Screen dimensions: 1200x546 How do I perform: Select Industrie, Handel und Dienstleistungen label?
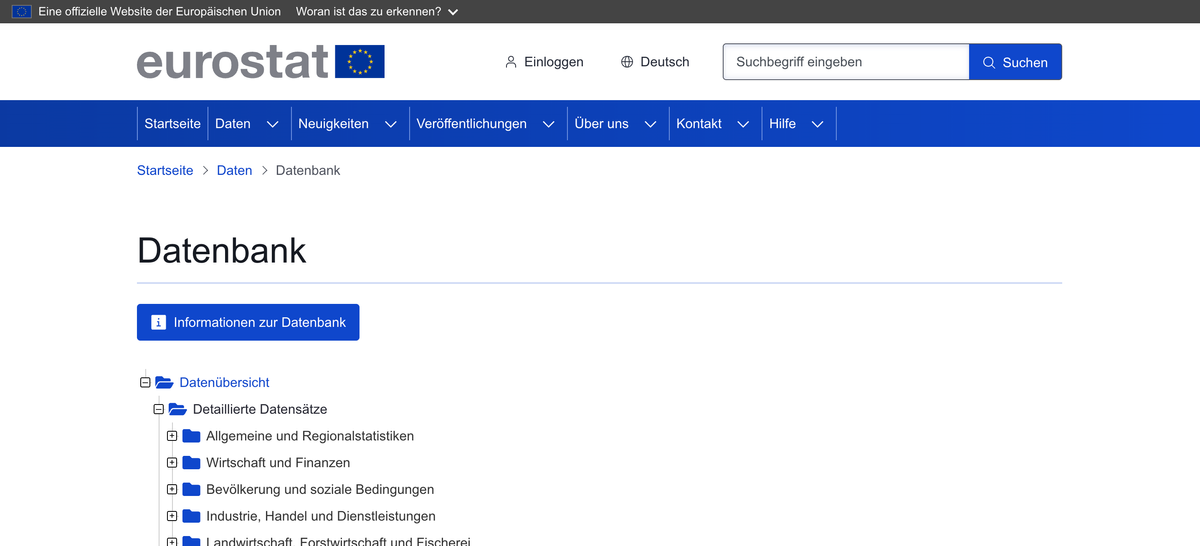(321, 516)
